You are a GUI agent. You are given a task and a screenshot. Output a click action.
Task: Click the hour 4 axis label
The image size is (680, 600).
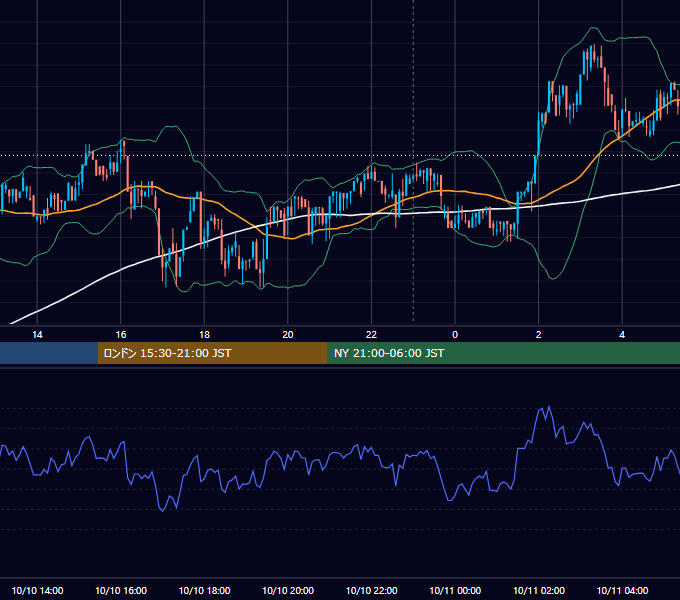pos(622,335)
